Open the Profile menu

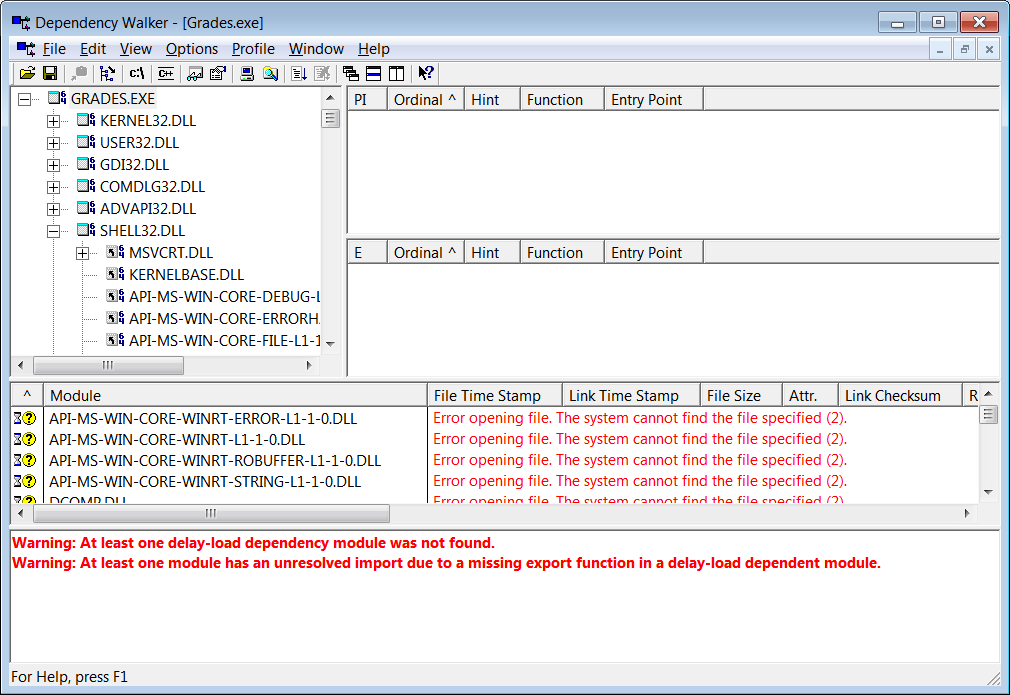[253, 49]
